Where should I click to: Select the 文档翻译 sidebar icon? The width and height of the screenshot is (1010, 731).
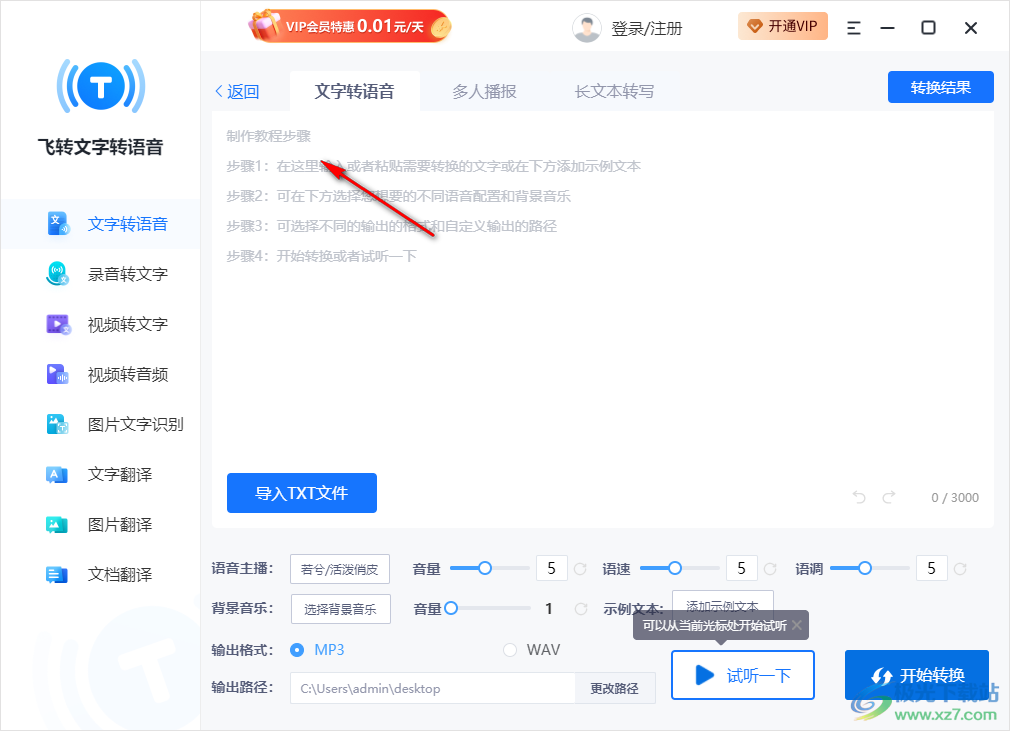tap(57, 574)
